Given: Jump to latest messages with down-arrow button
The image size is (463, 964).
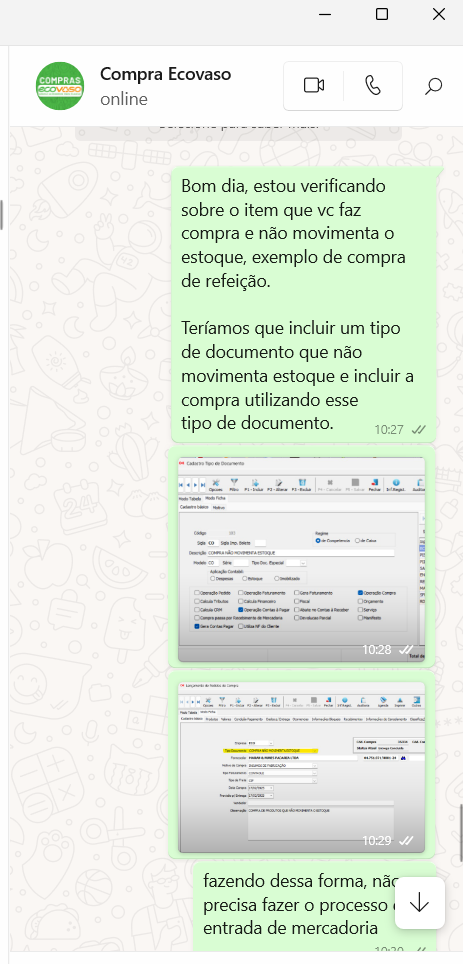Looking at the screenshot, I should point(419,903).
